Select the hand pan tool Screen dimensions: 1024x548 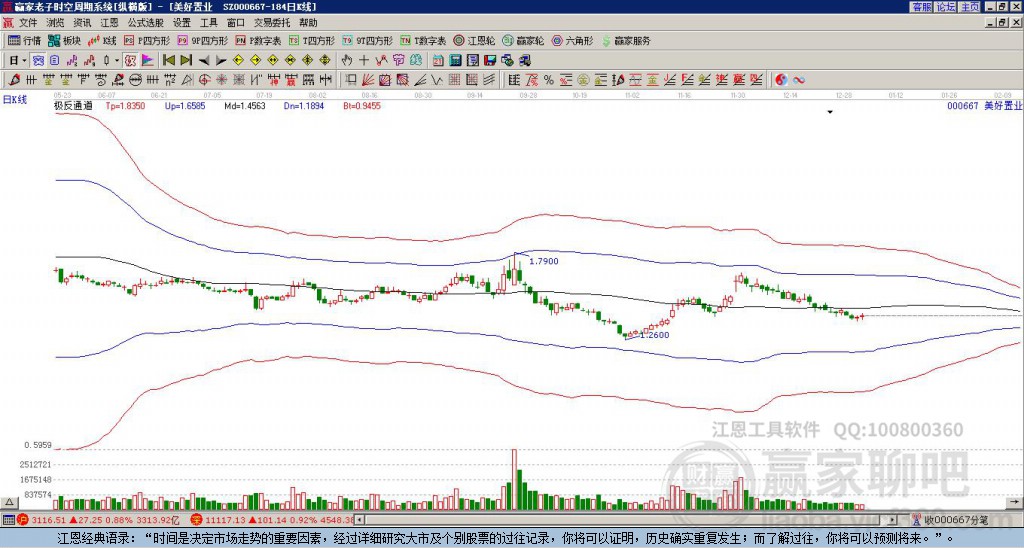click(347, 61)
